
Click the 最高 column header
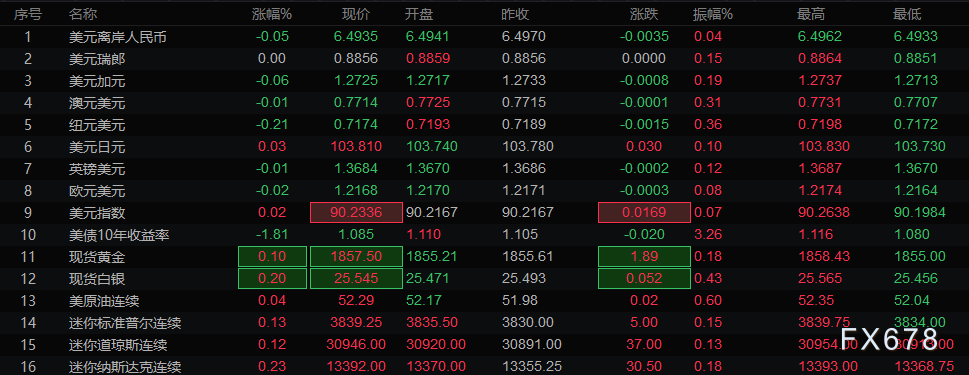click(811, 14)
